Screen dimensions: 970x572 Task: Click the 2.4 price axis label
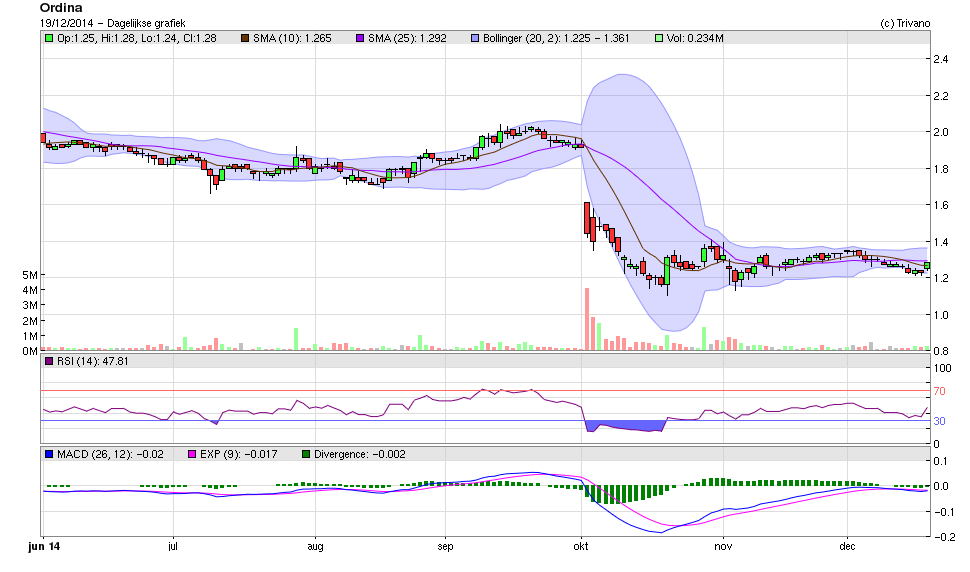click(941, 59)
